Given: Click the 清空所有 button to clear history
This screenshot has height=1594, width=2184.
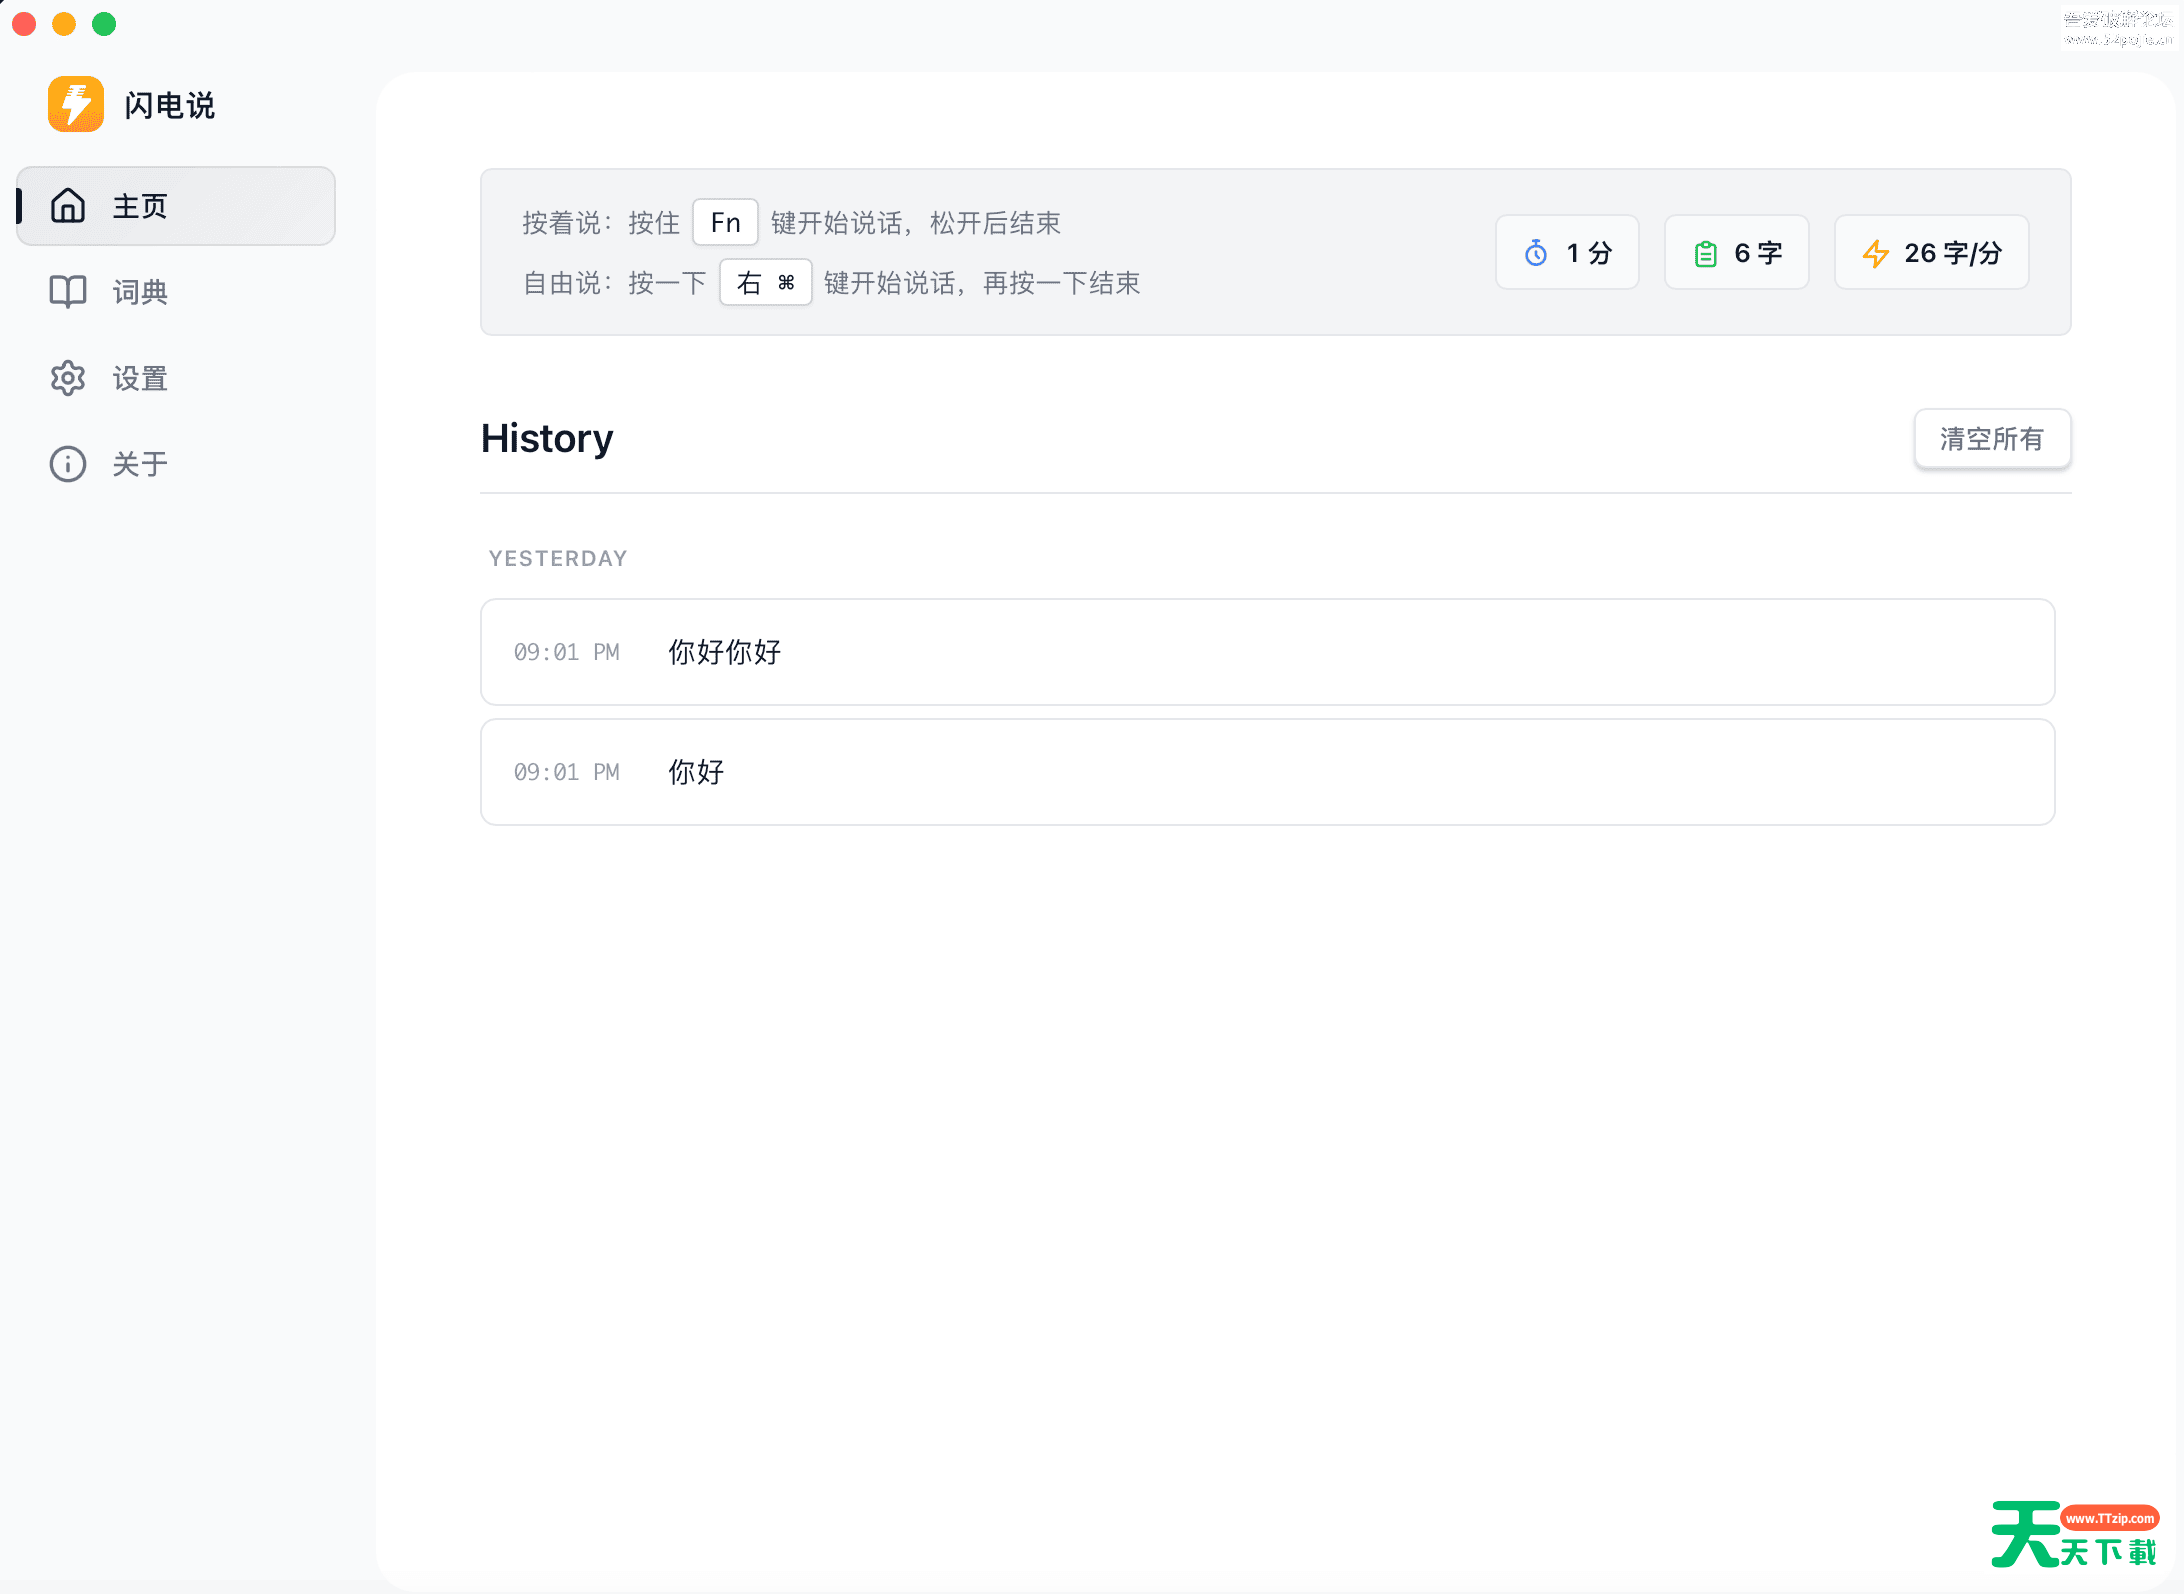Looking at the screenshot, I should tap(1992, 438).
